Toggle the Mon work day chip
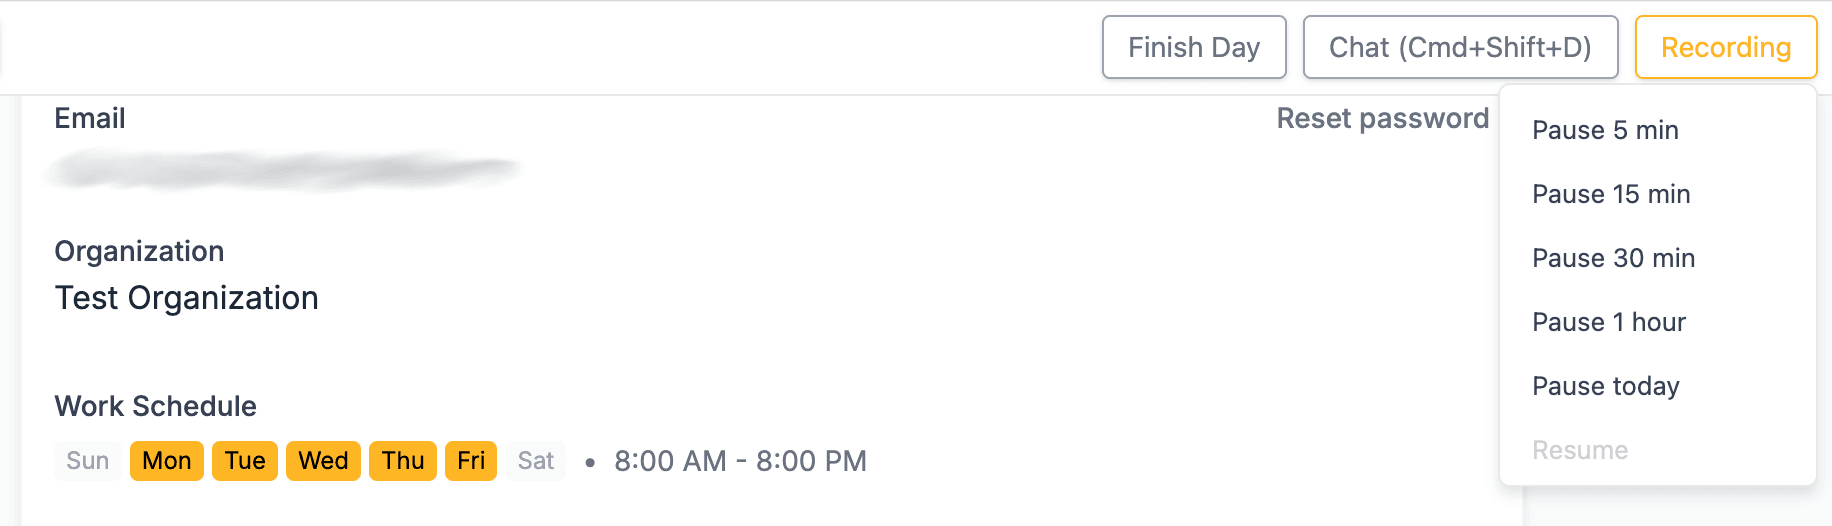Viewport: 1832px width, 526px height. pos(167,461)
